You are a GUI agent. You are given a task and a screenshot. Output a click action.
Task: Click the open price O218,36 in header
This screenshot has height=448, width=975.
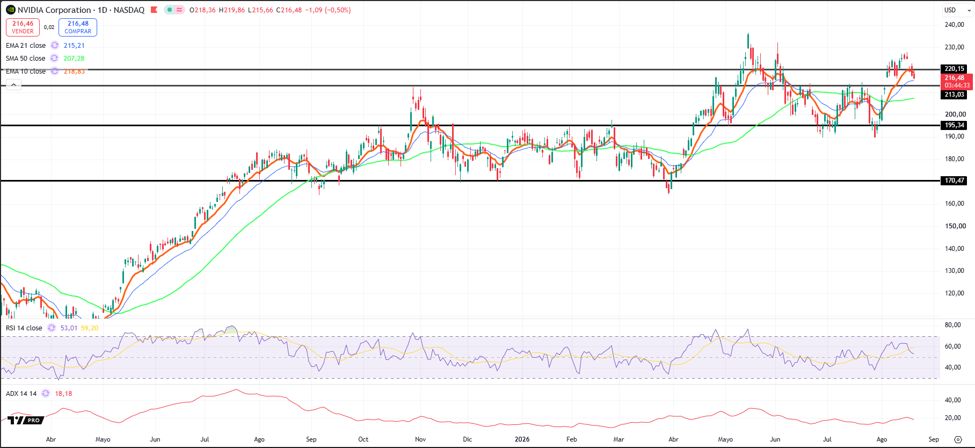tap(203, 9)
